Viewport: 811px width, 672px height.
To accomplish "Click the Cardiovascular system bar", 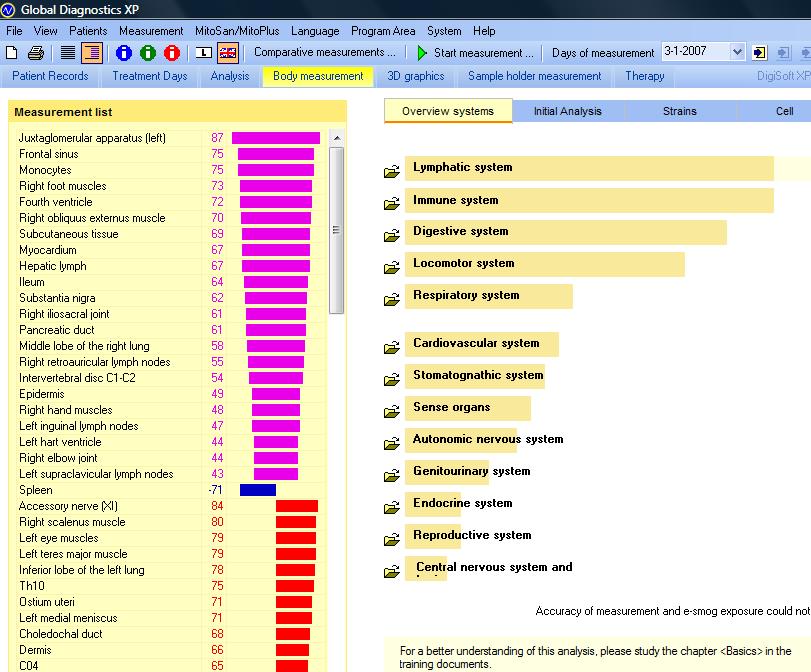I will [x=482, y=344].
